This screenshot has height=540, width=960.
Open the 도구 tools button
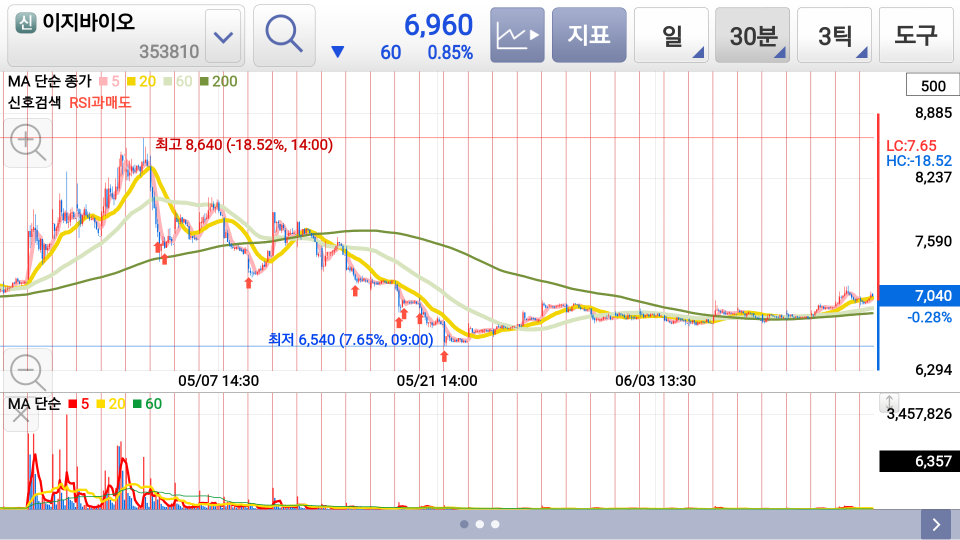click(x=917, y=36)
